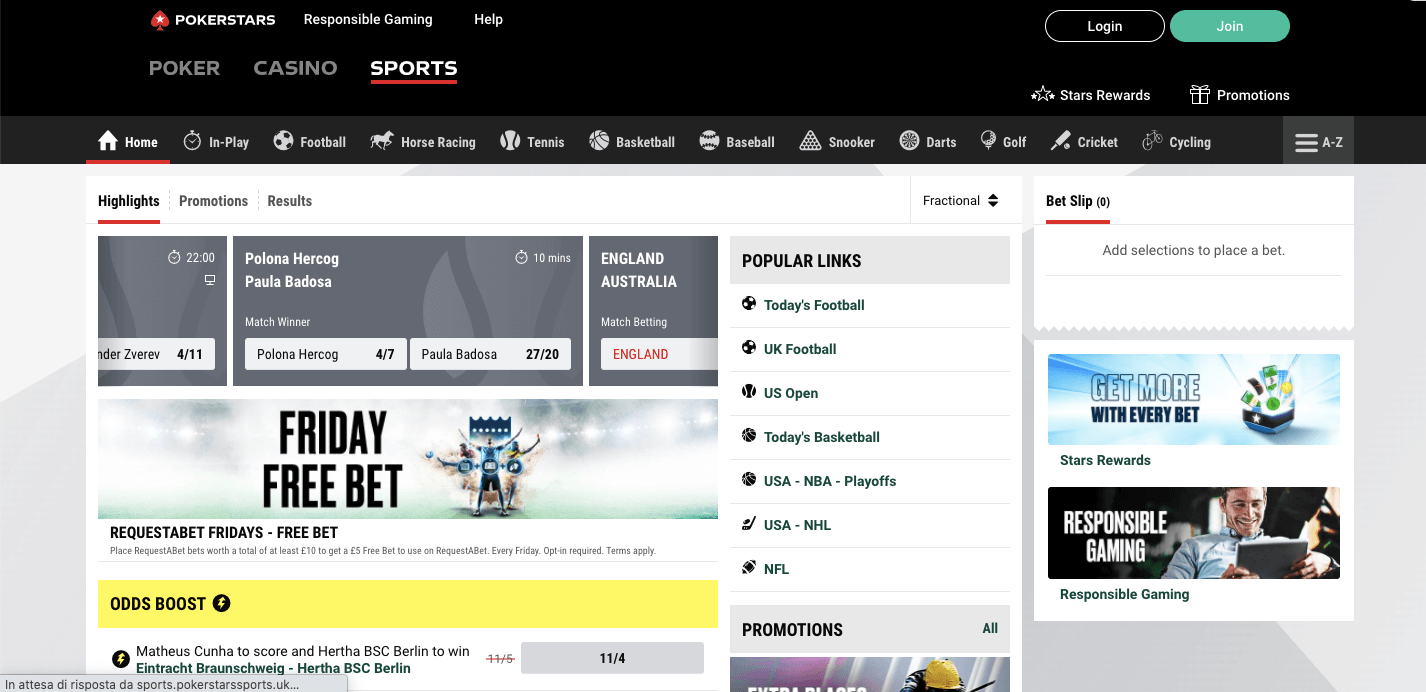Open Eintracht Braunschweig - Hertha BSC Berlin link
Screen dimensions: 1426x692
coord(273,668)
